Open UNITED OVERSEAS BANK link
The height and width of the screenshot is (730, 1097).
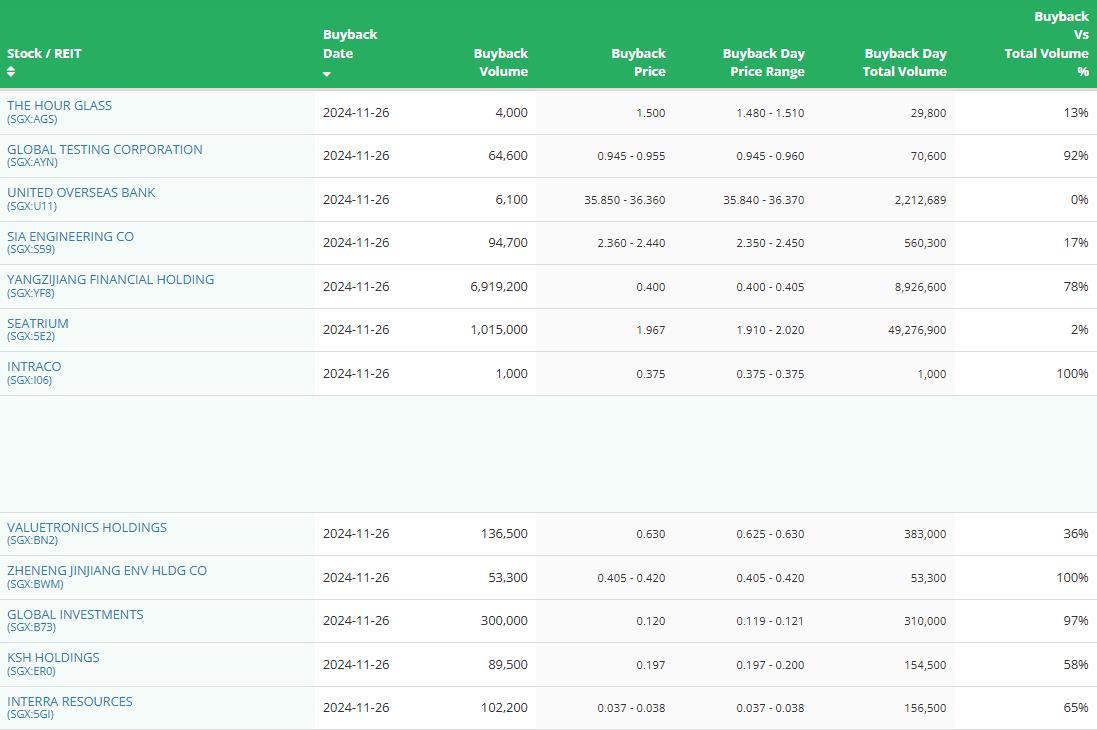click(x=81, y=192)
